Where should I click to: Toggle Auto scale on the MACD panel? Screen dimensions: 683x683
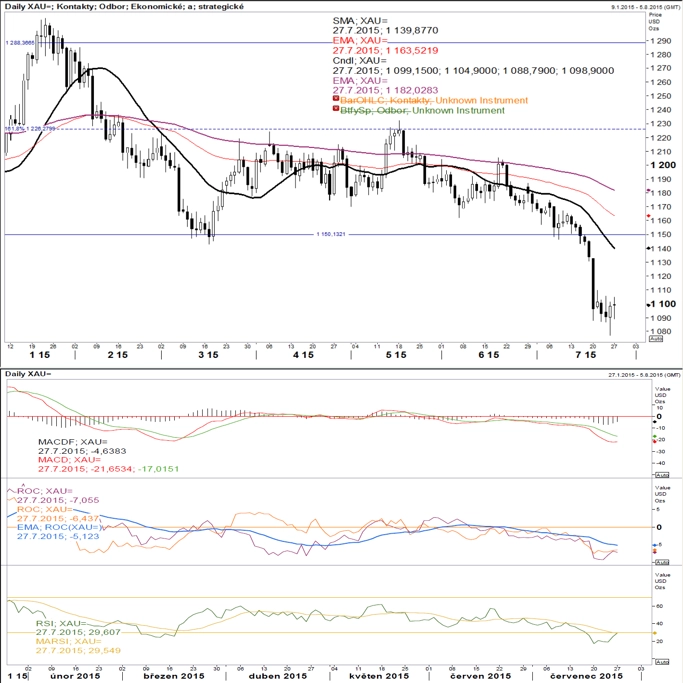point(662,475)
